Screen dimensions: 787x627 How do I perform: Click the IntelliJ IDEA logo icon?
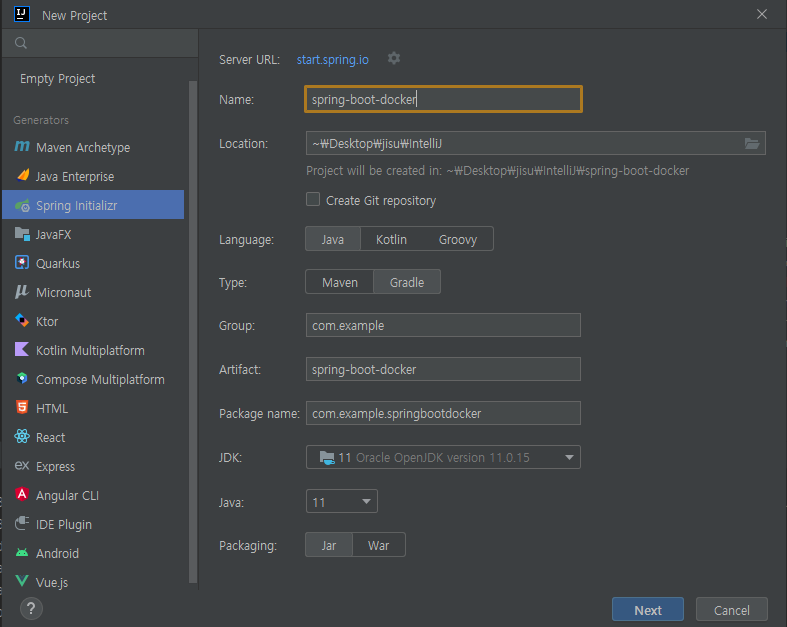[x=22, y=14]
